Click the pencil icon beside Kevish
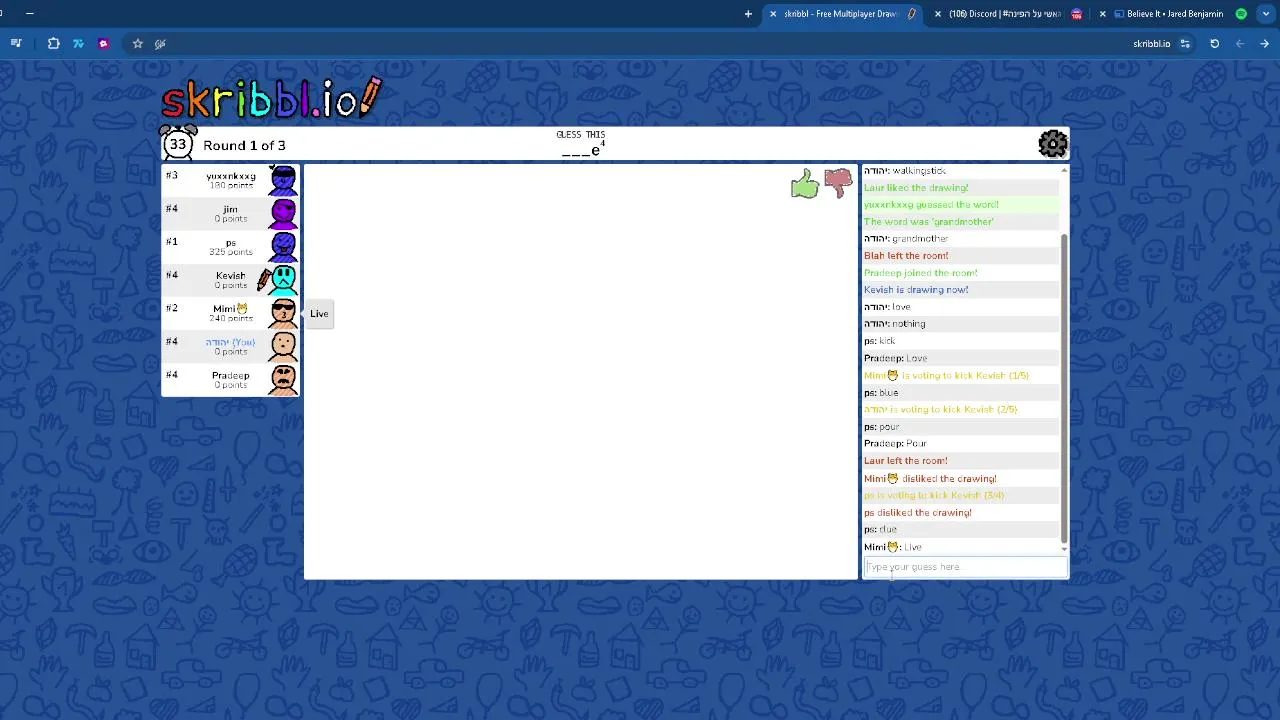The image size is (1280, 720). tap(264, 280)
